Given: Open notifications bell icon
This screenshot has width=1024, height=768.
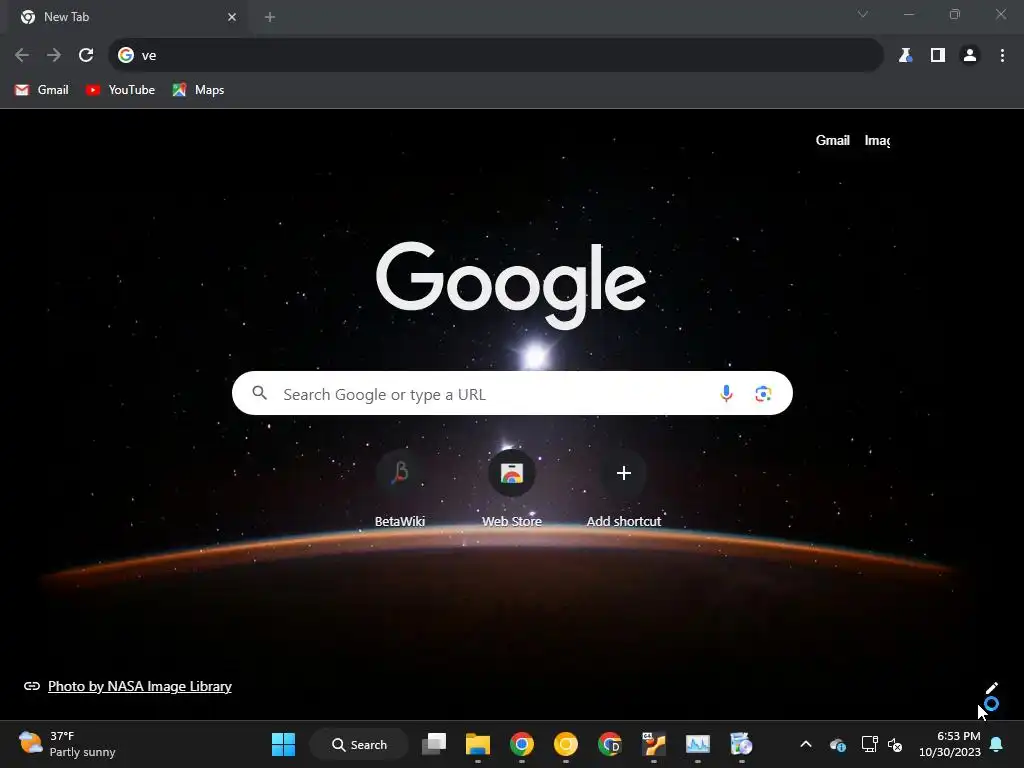Looking at the screenshot, I should click(x=997, y=744).
